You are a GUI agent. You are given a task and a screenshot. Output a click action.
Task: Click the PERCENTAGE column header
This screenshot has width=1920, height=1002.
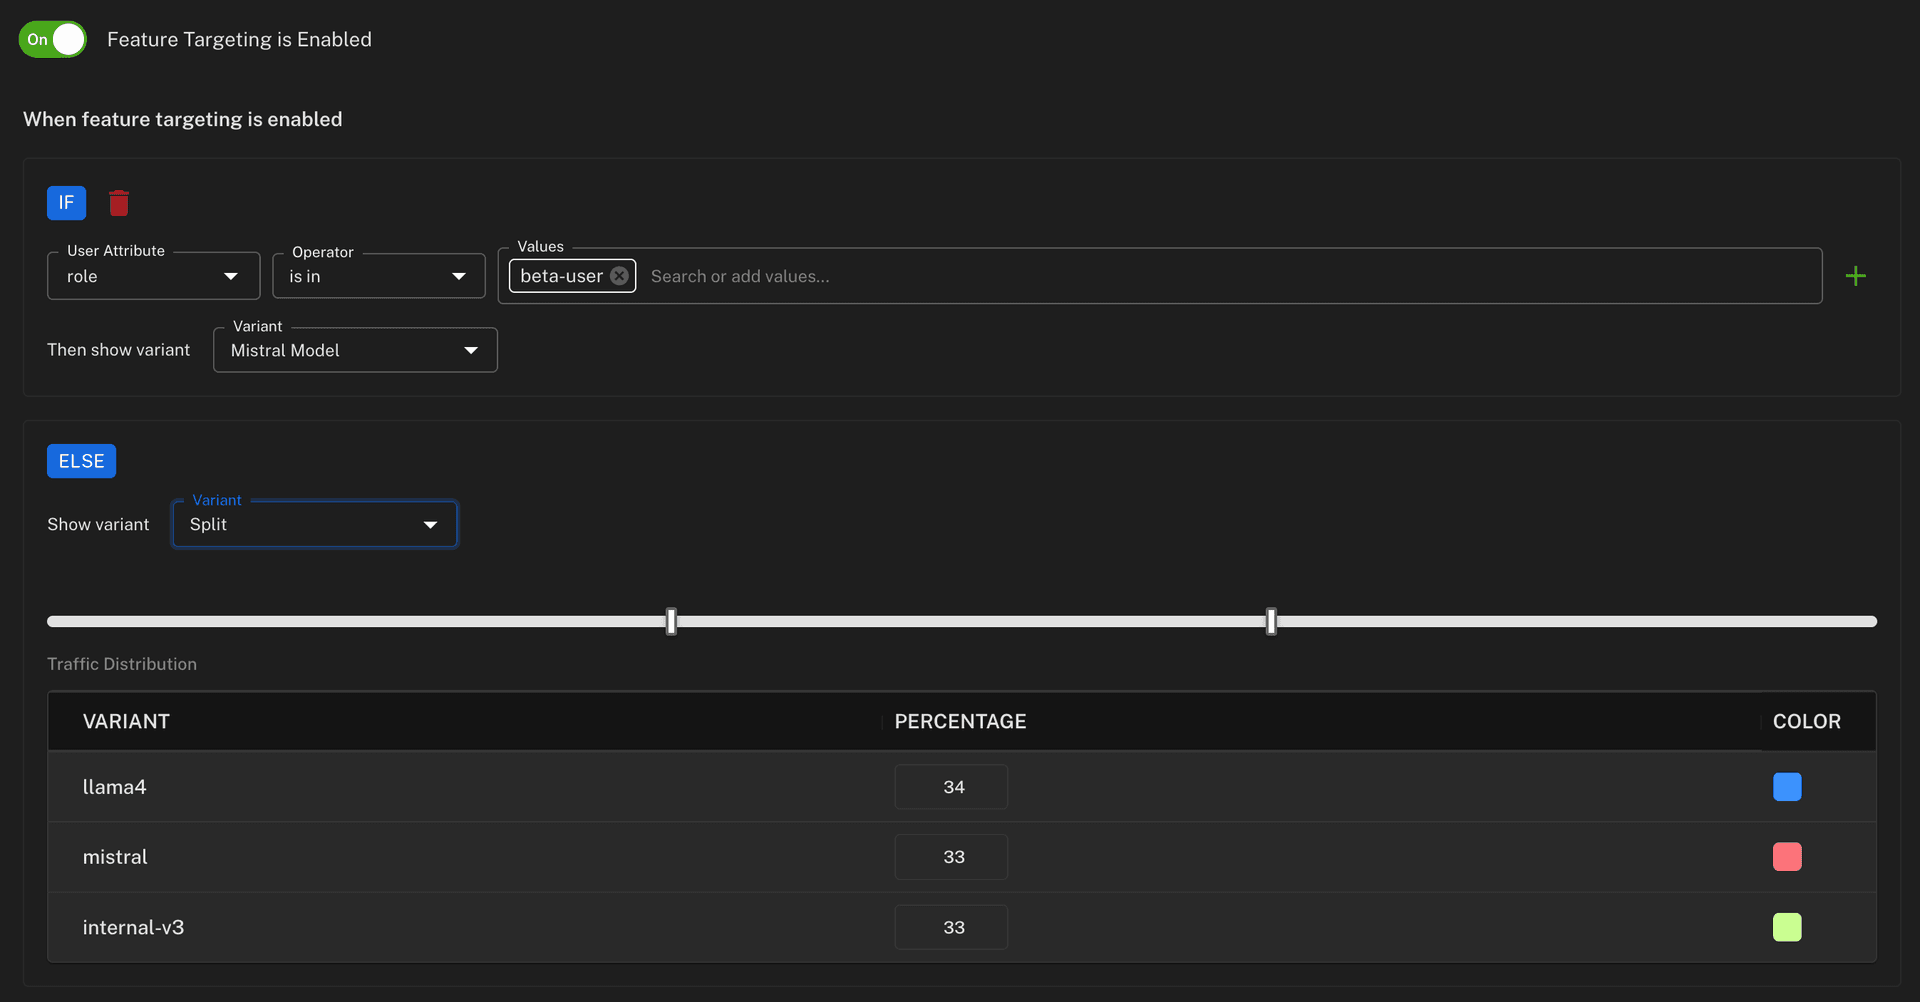point(960,721)
